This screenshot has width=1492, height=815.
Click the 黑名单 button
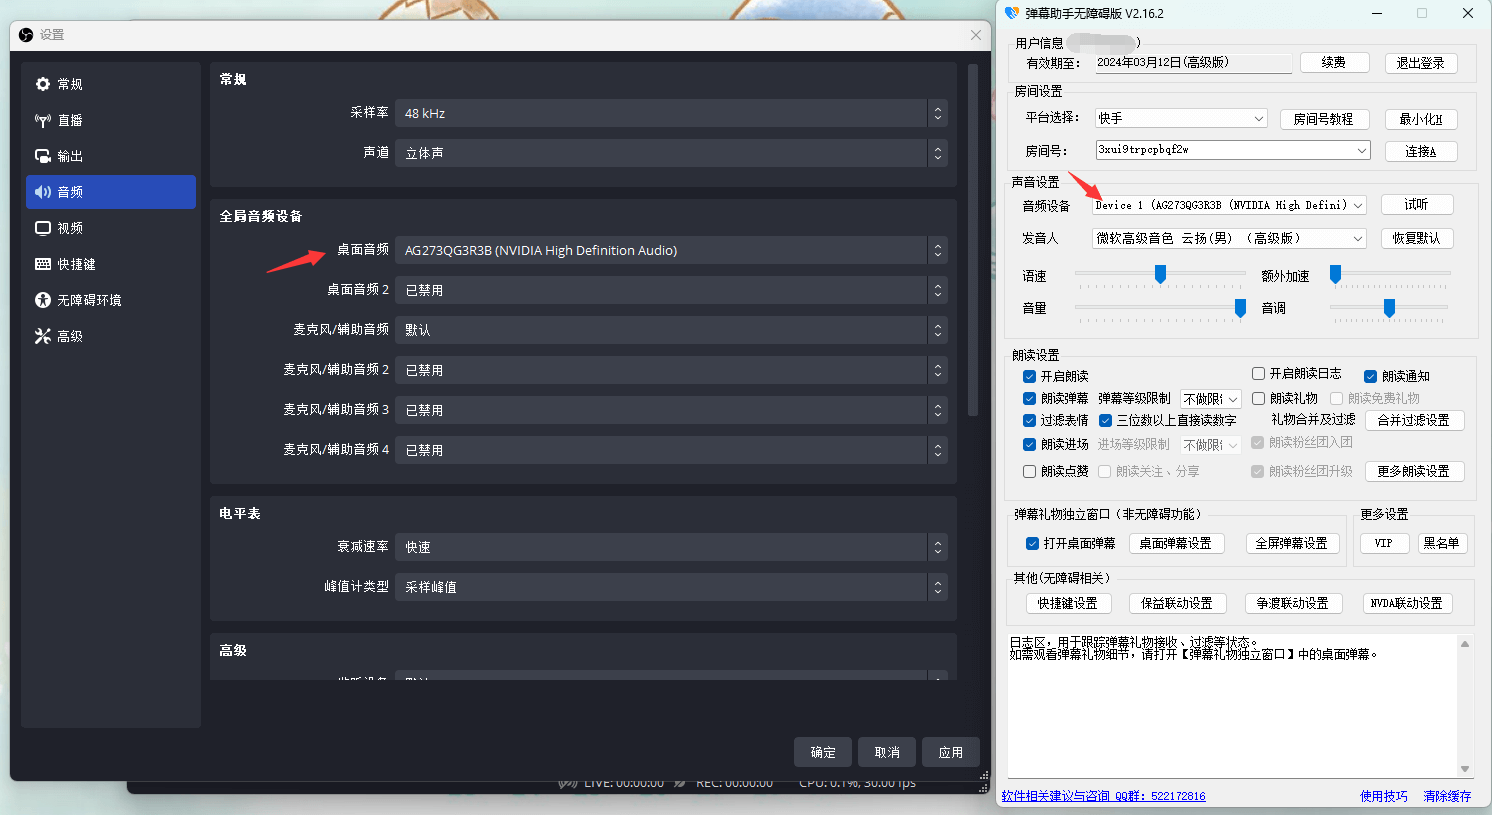1441,543
